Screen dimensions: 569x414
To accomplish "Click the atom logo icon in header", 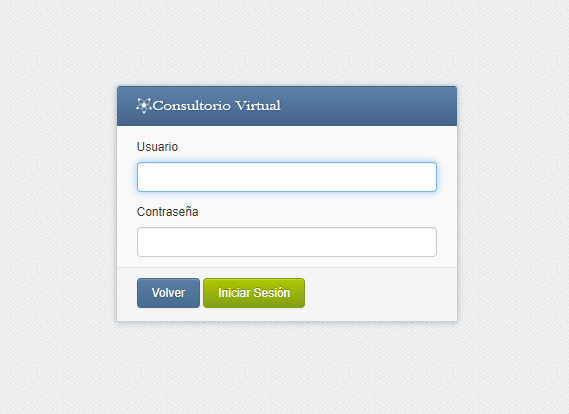I will pos(144,106).
